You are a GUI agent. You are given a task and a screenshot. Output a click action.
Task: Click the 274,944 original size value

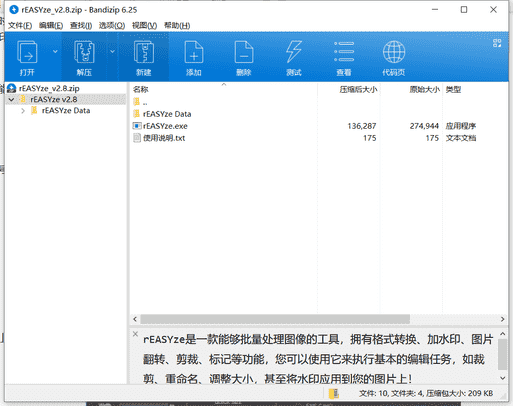[424, 126]
